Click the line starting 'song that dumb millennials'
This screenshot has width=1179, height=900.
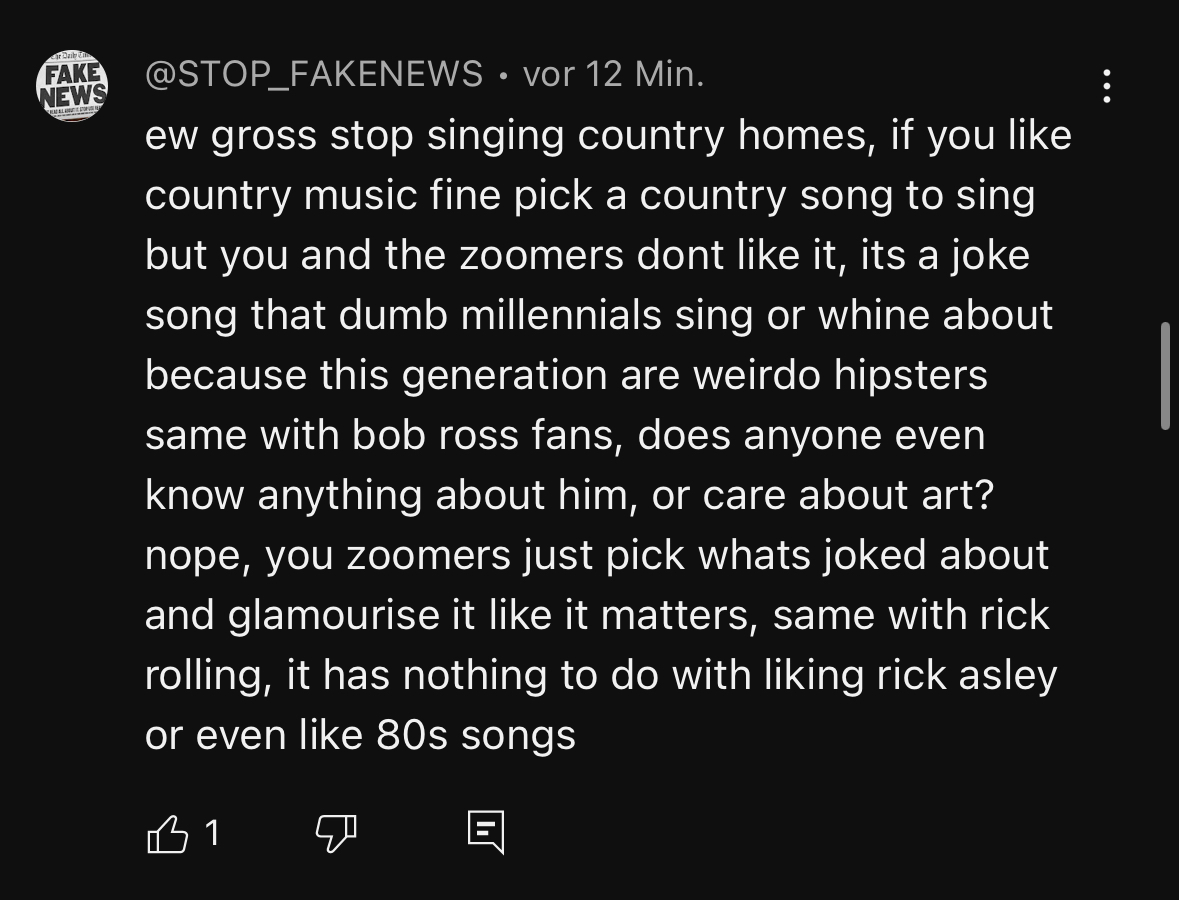click(599, 316)
